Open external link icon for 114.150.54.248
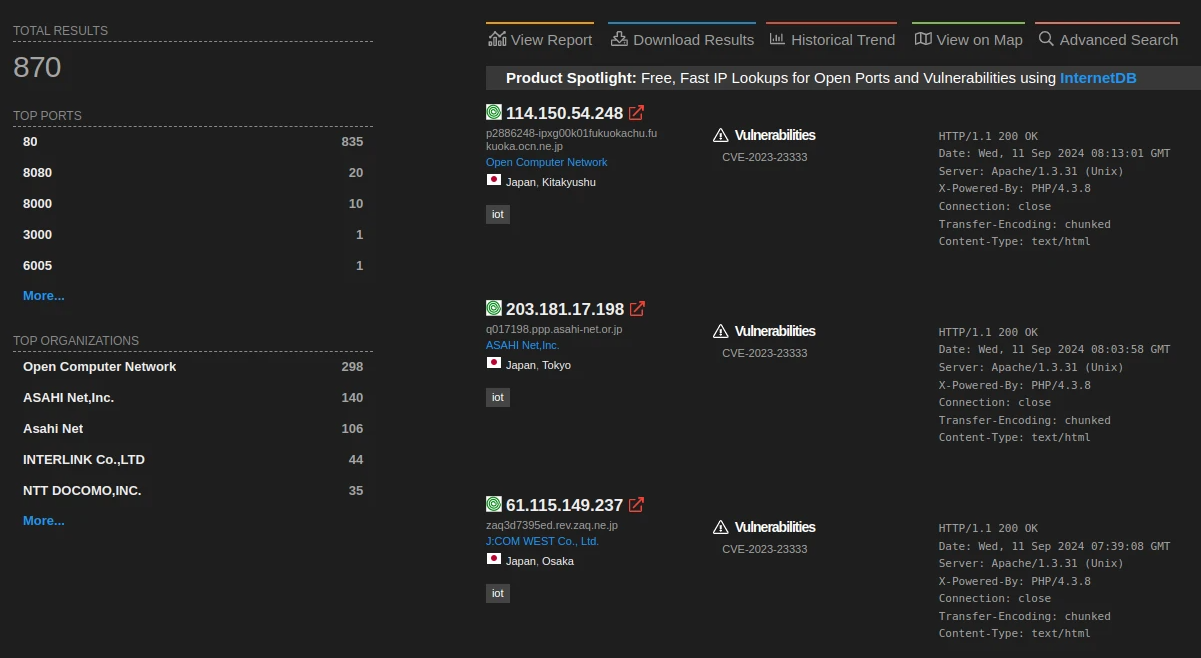1201x658 pixels. click(636, 113)
